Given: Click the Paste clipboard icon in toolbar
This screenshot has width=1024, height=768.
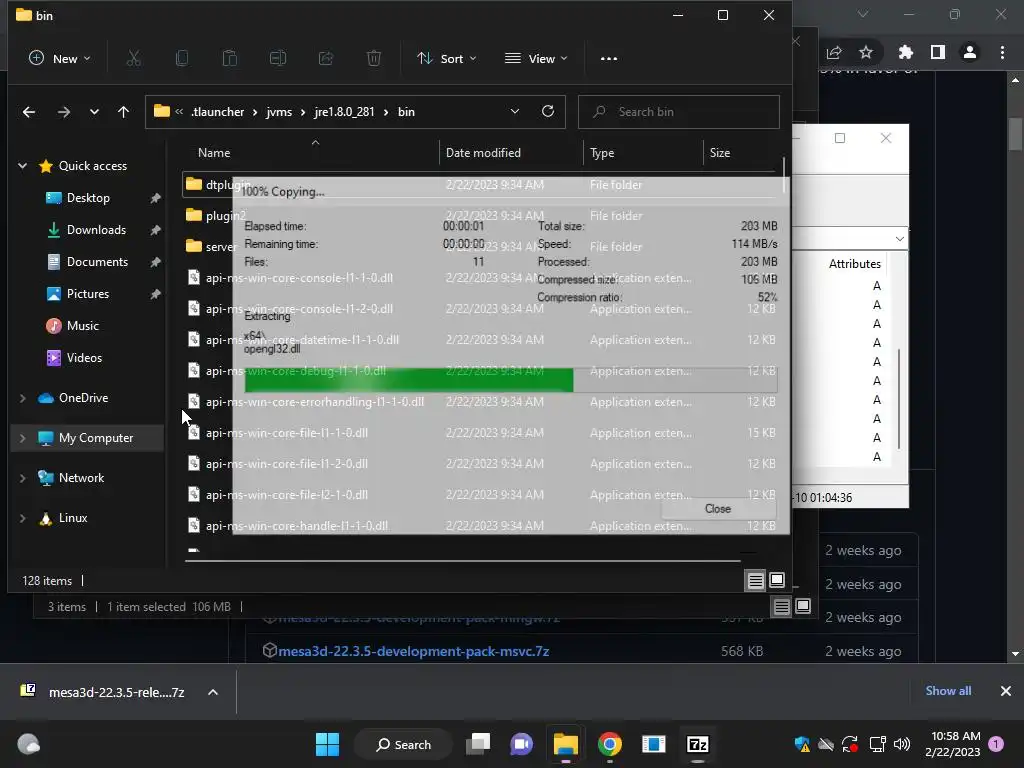Looking at the screenshot, I should pyautogui.click(x=230, y=59).
